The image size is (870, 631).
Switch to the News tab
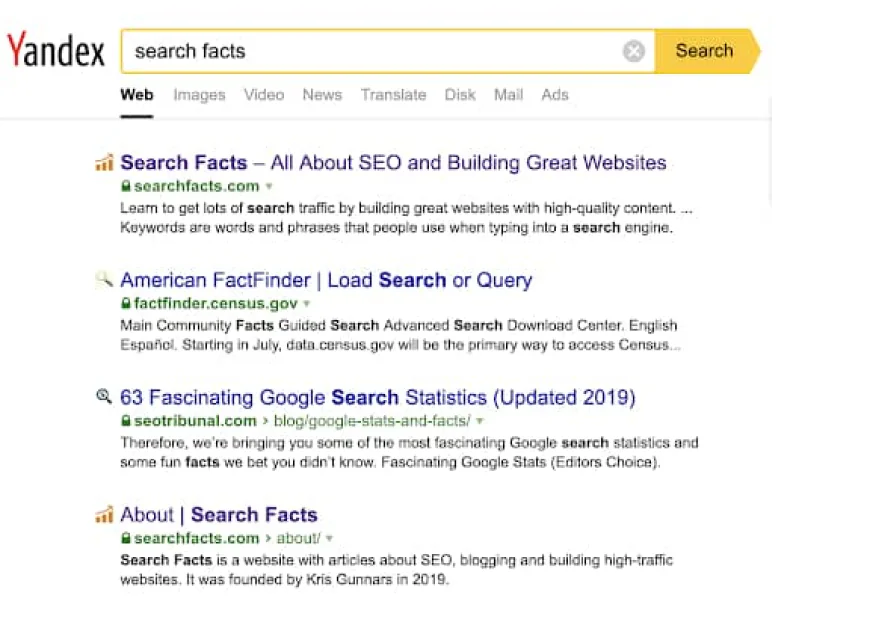coord(322,95)
